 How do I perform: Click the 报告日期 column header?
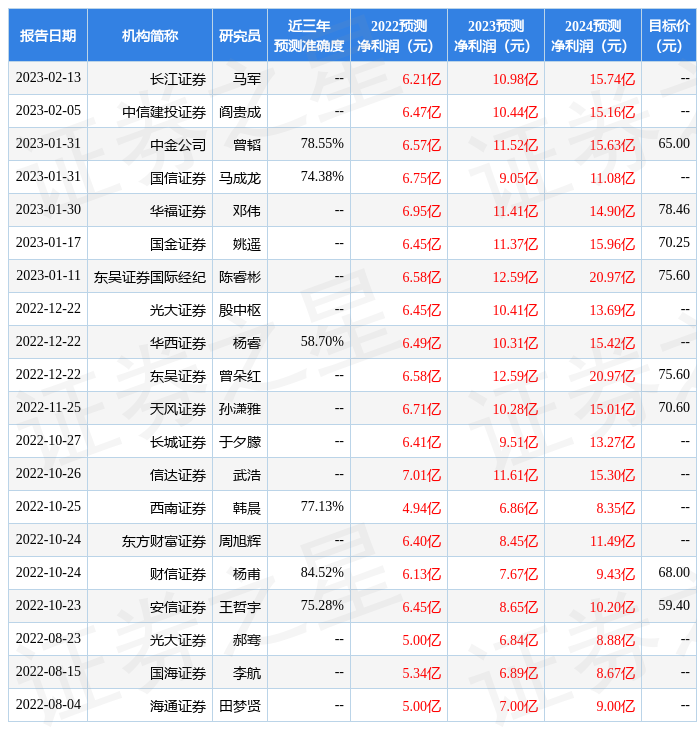coord(48,36)
